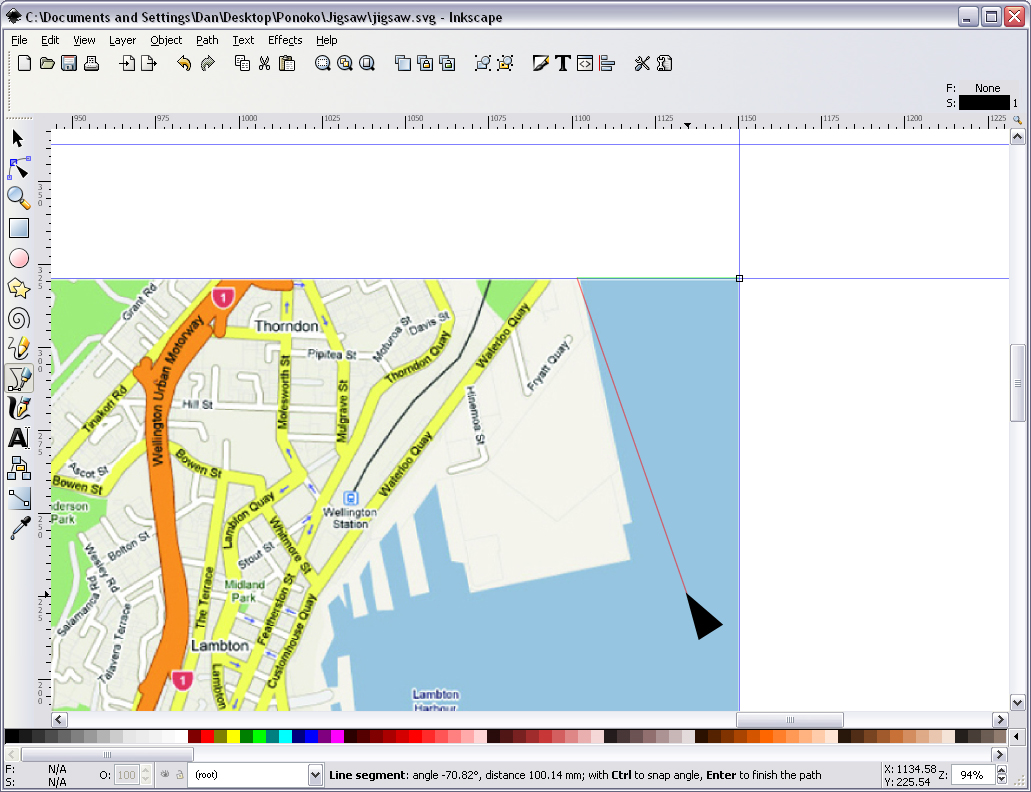Toggle the layer lock icon
1031x792 pixels.
179,775
